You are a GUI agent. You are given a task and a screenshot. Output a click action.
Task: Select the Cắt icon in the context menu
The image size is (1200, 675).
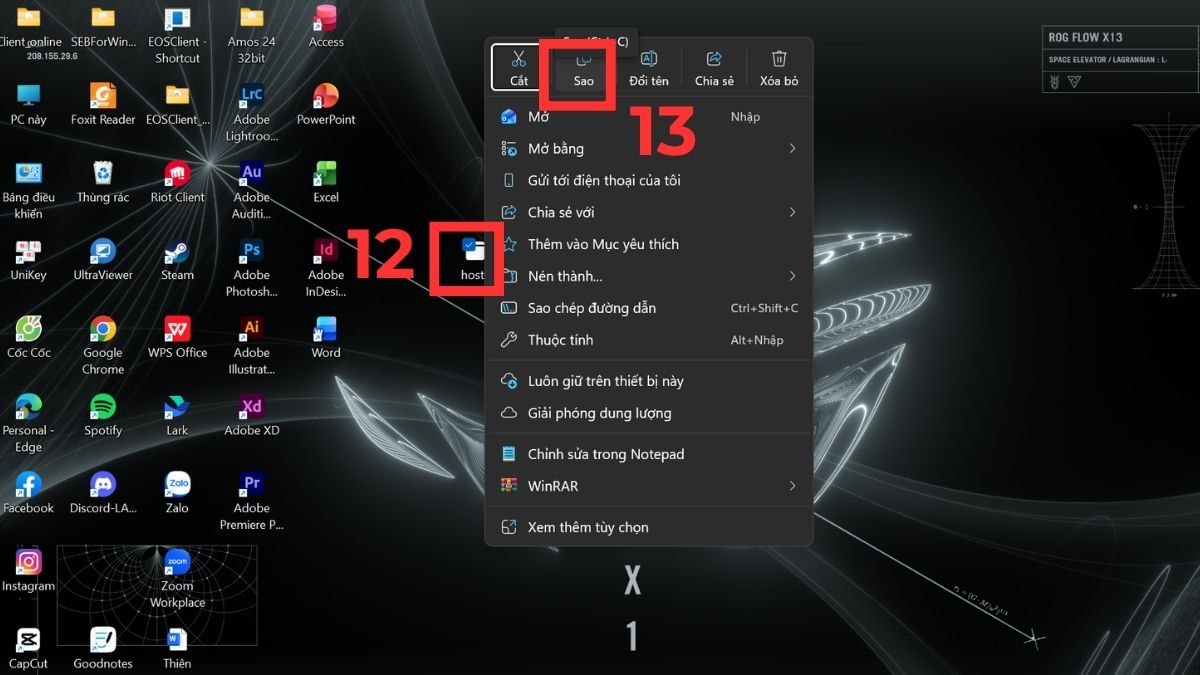point(517,63)
